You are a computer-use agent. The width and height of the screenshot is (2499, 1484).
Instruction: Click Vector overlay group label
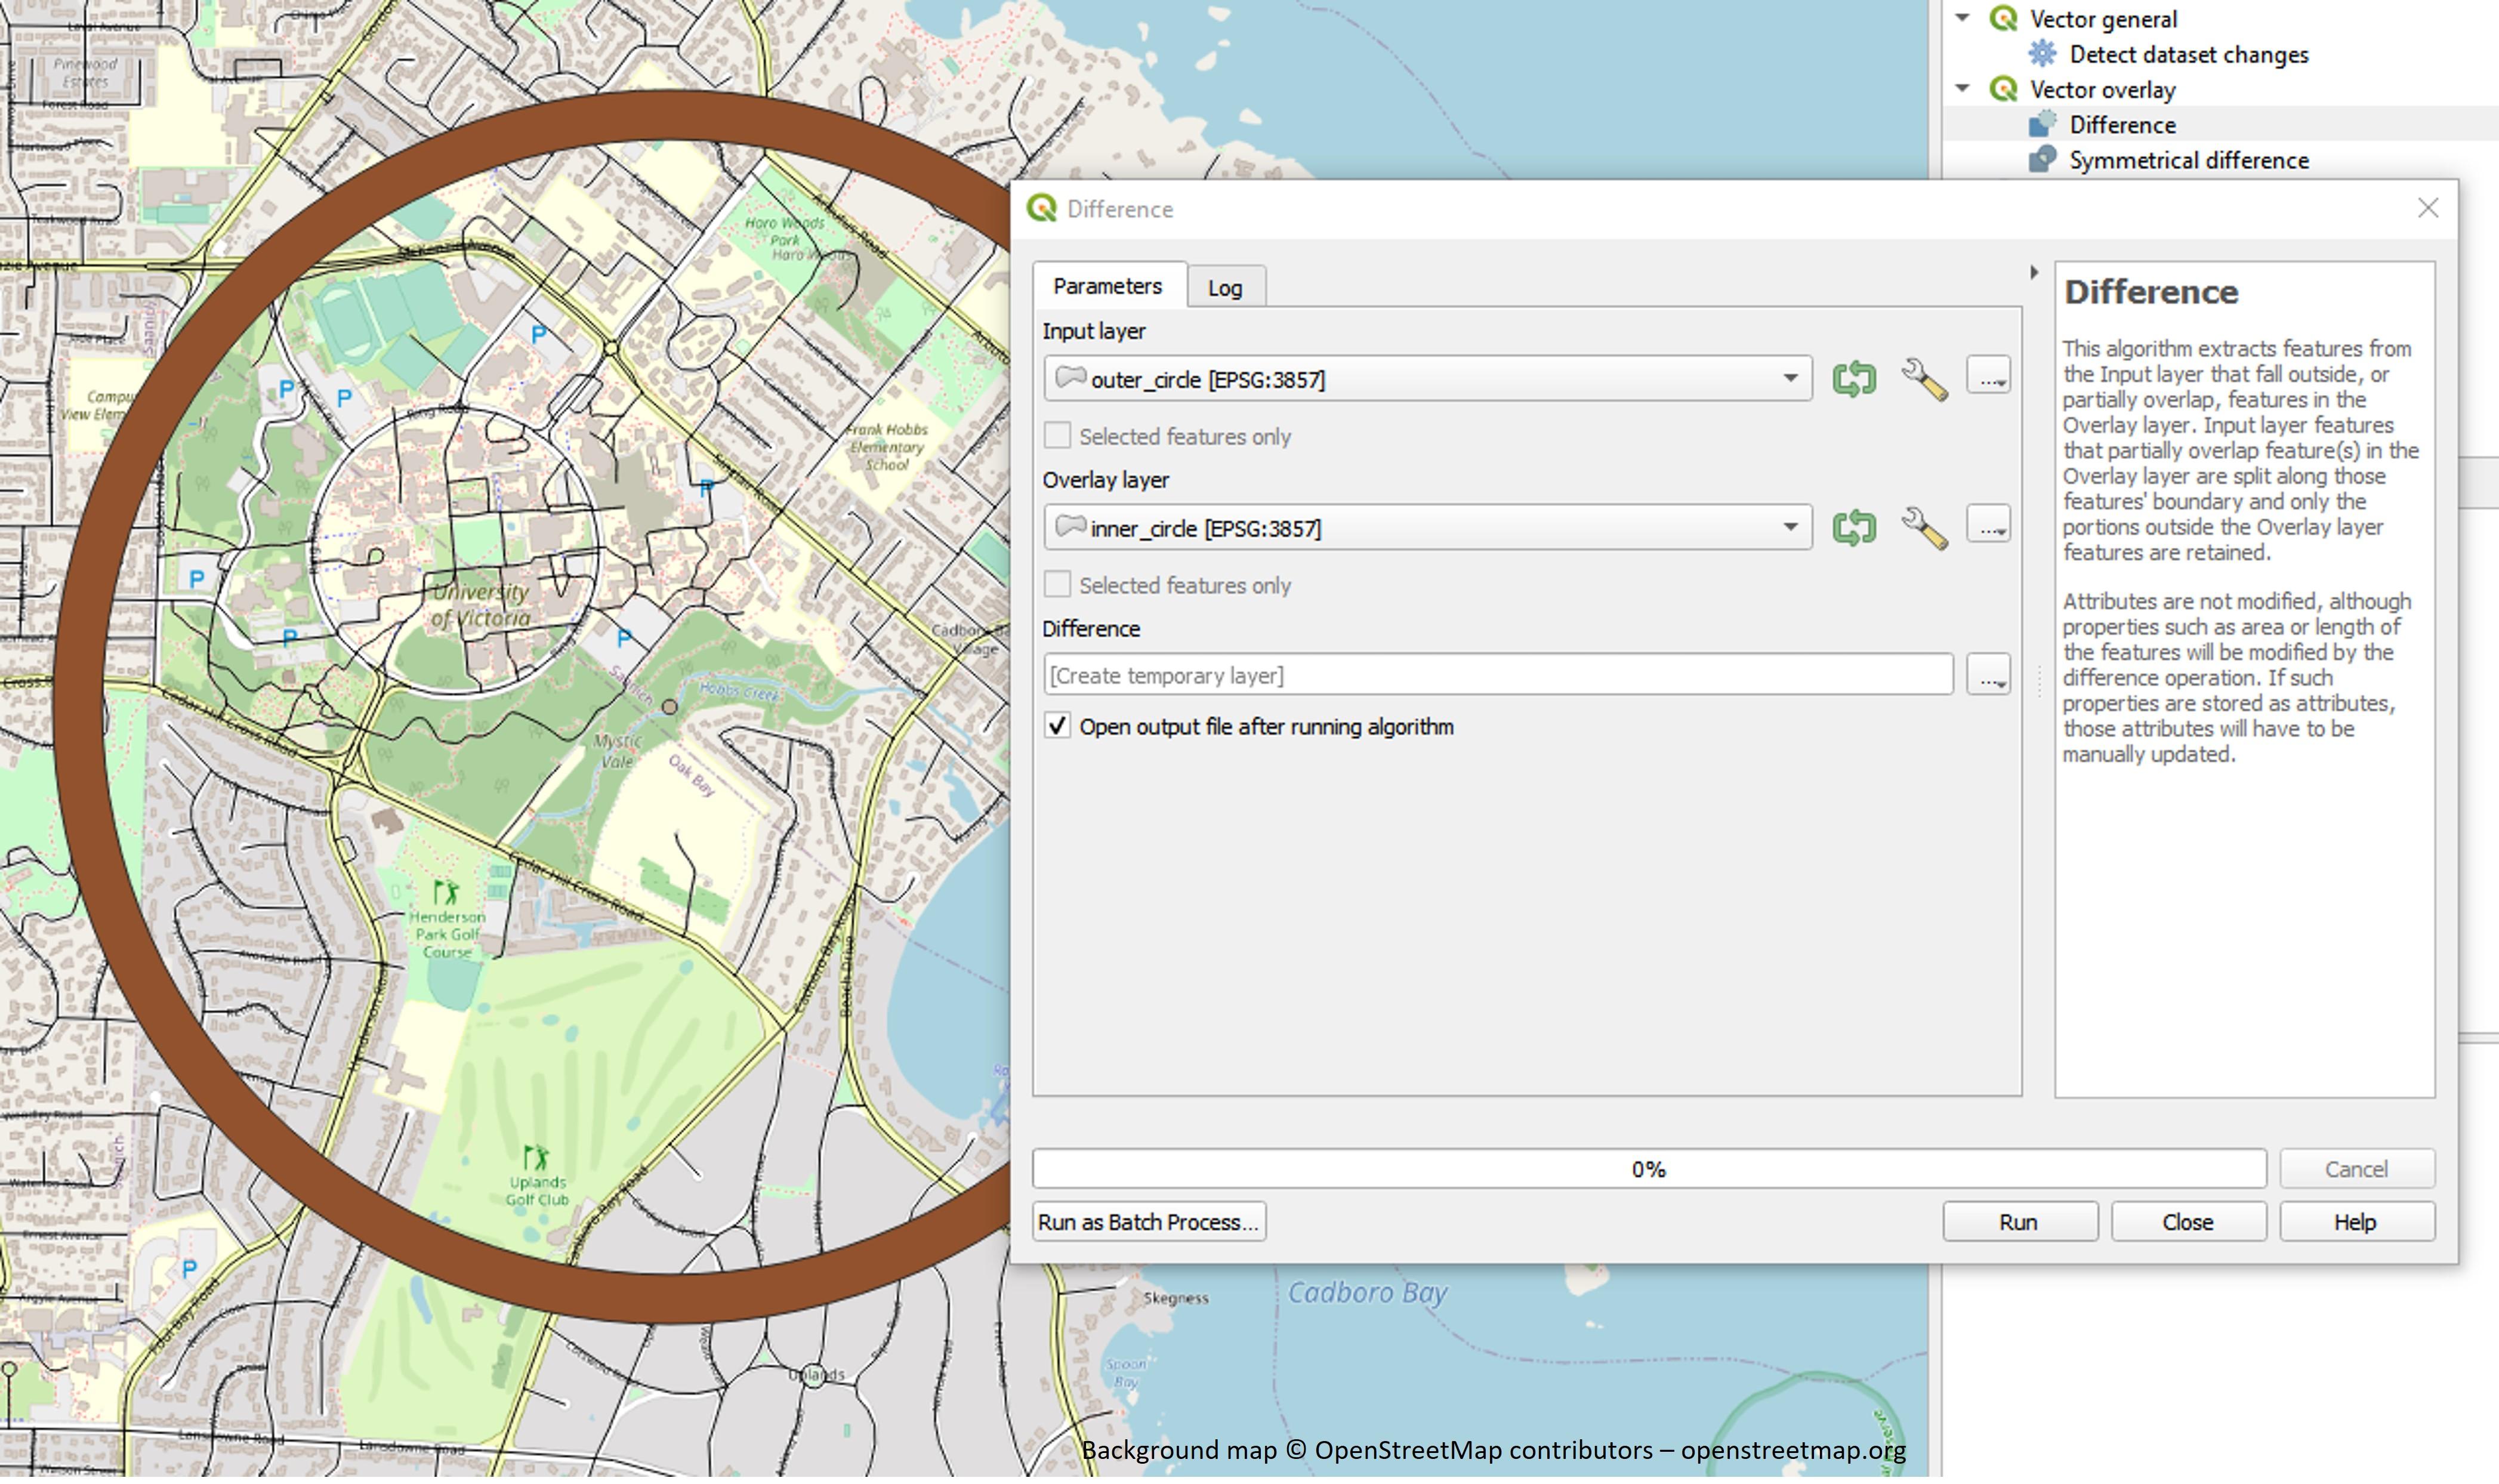pyautogui.click(x=2102, y=90)
